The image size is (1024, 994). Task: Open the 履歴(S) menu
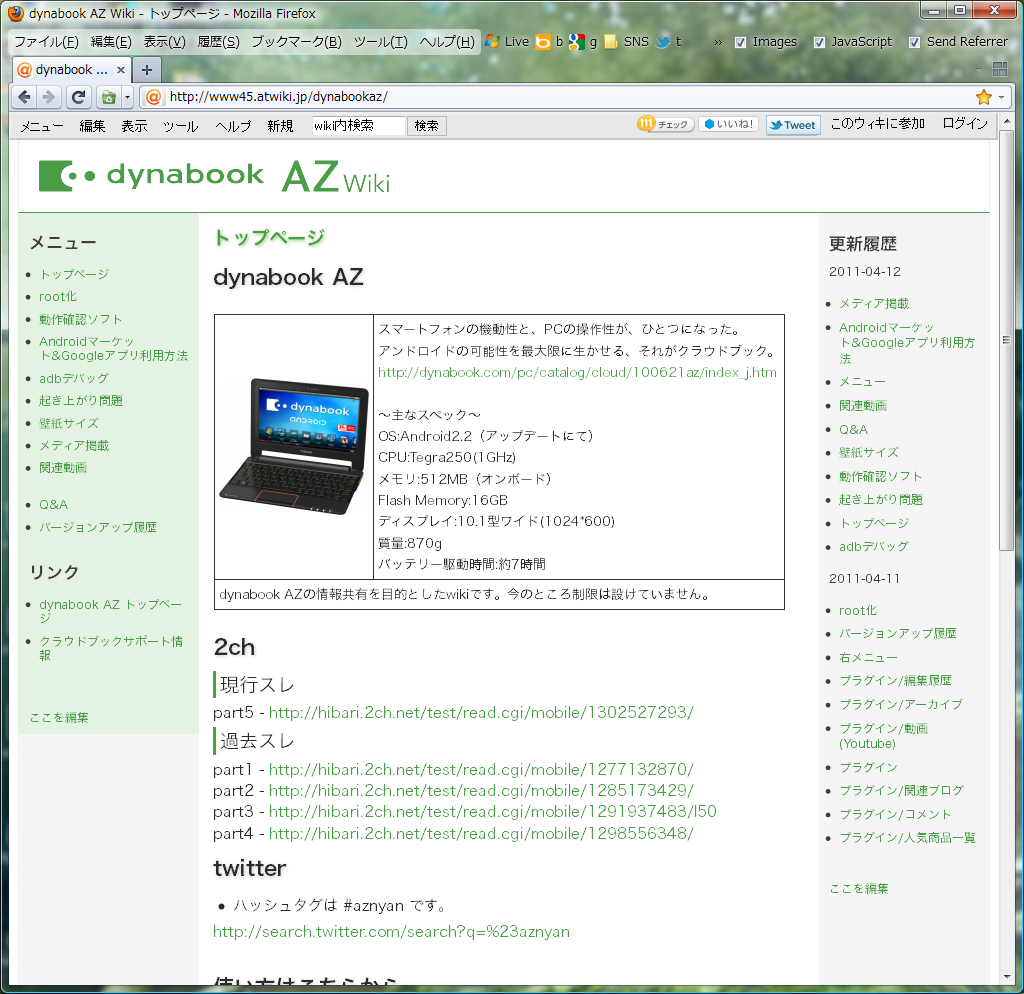[x=218, y=42]
